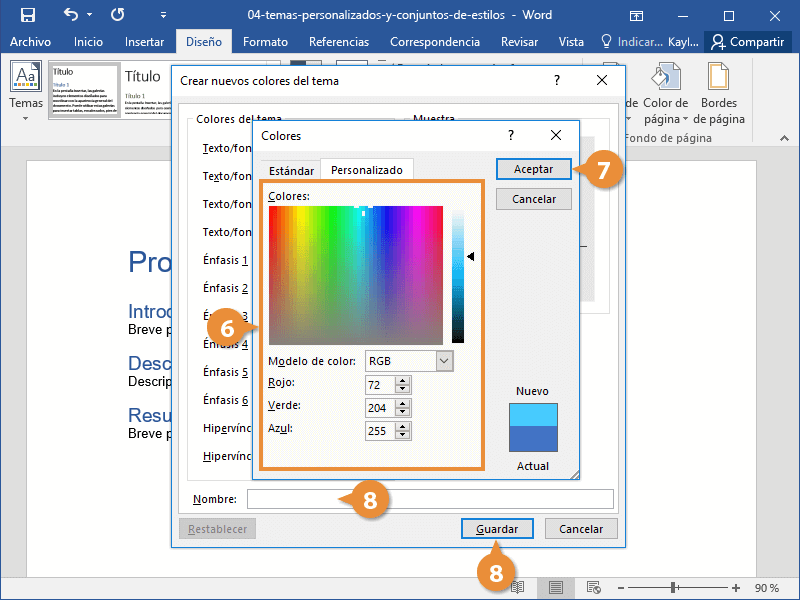Open the Vista ribbon tab
800x600 pixels.
571,42
